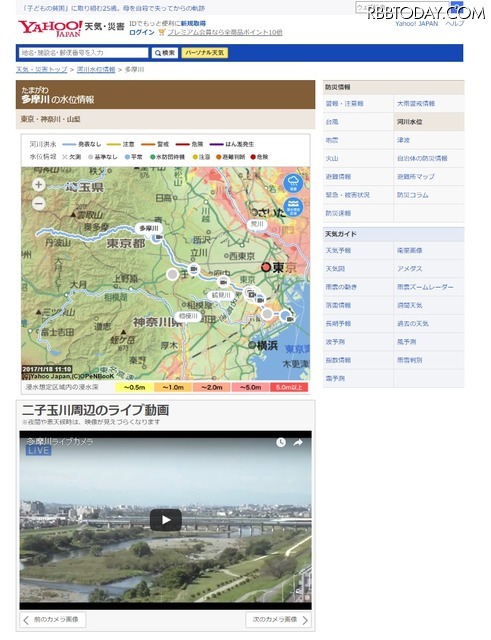Image resolution: width=491 pixels, height=640 pixels.
Task: Show next camera image 次のカメラ画像
Action: click(278, 620)
